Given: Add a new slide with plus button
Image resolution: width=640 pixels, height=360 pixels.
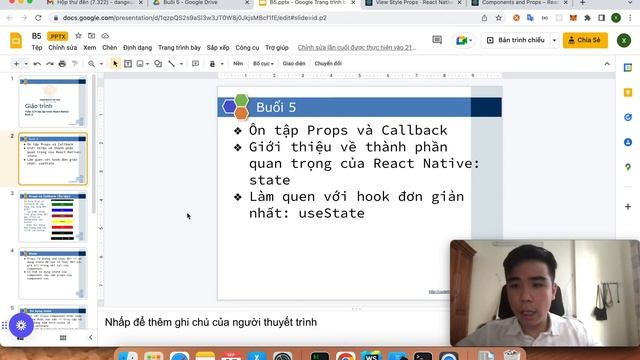Looking at the screenshot, I should (16, 64).
